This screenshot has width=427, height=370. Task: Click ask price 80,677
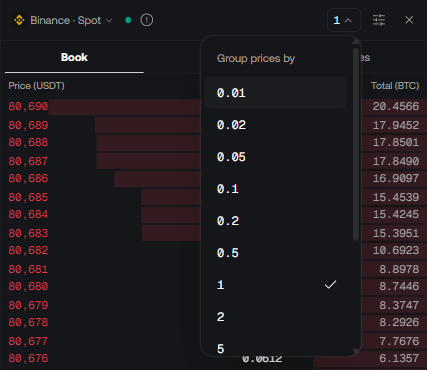point(28,341)
